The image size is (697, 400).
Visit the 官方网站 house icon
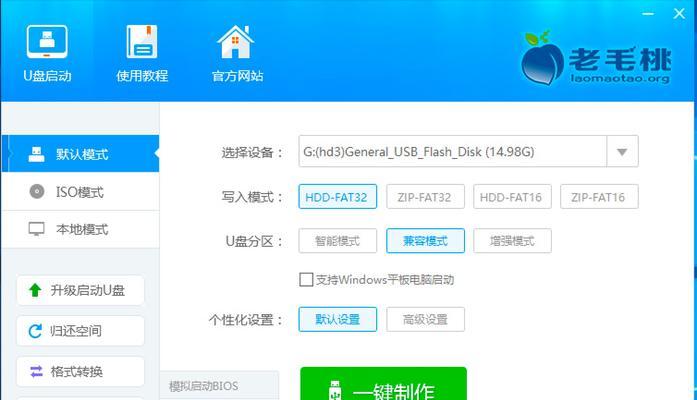pos(236,42)
